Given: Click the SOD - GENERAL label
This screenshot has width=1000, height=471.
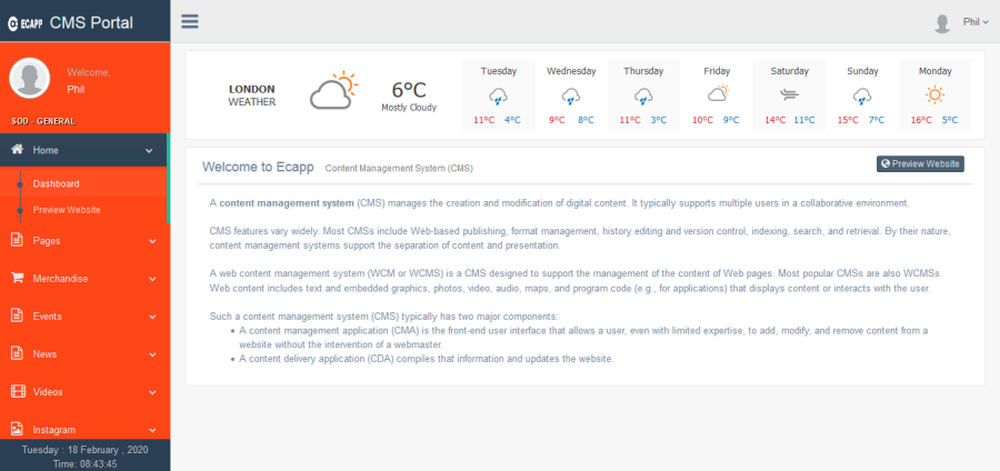Looking at the screenshot, I should [43, 121].
